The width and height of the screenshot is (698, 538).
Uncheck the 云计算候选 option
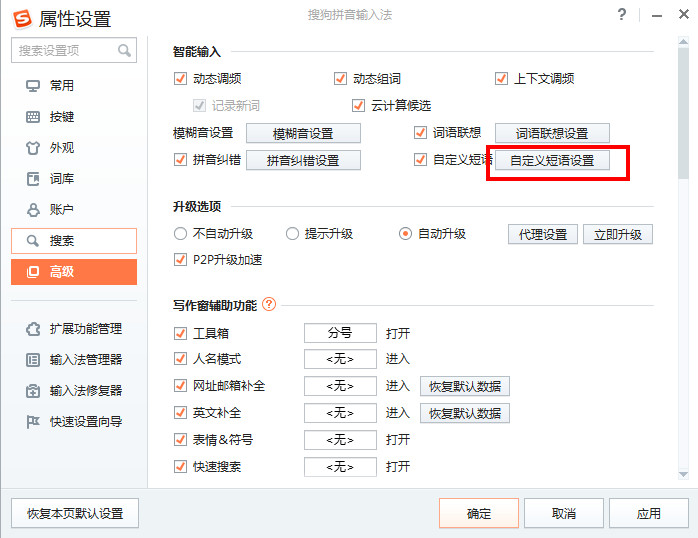click(x=359, y=105)
